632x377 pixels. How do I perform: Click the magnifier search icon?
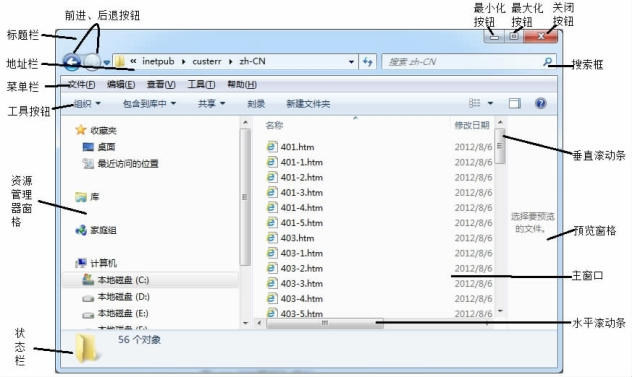547,61
